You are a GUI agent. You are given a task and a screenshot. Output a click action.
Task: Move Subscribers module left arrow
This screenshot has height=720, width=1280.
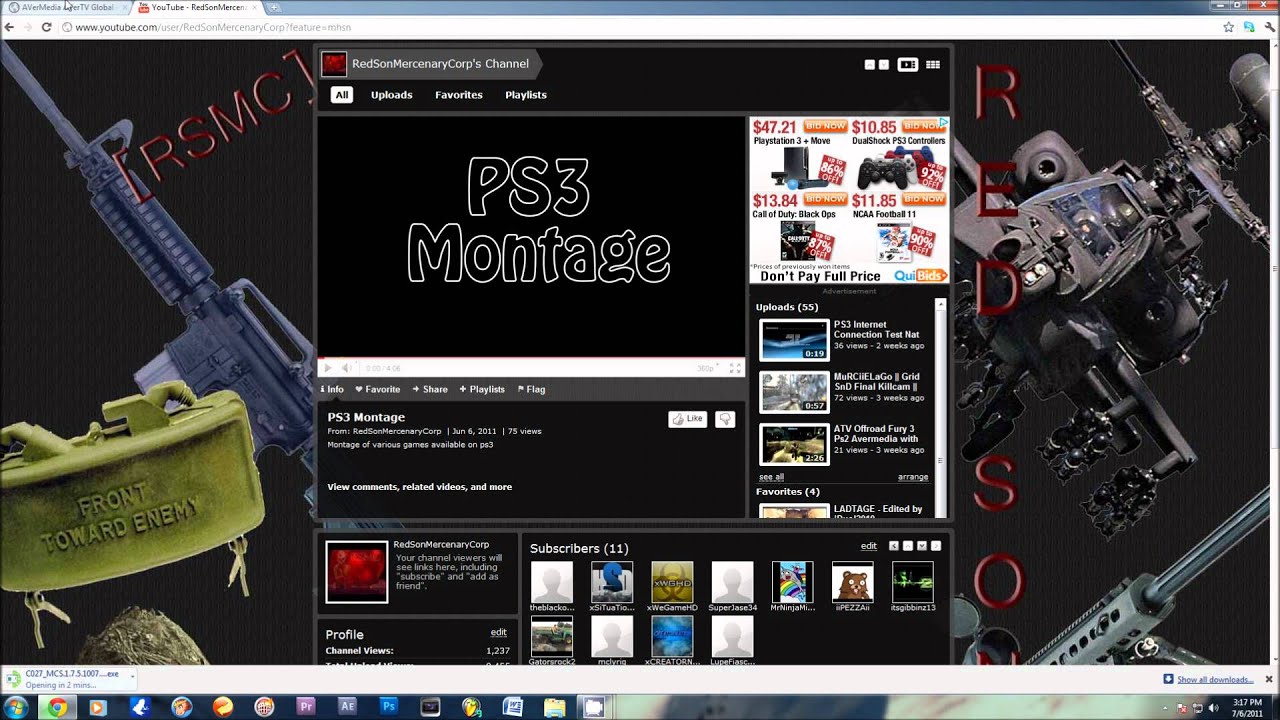(894, 546)
